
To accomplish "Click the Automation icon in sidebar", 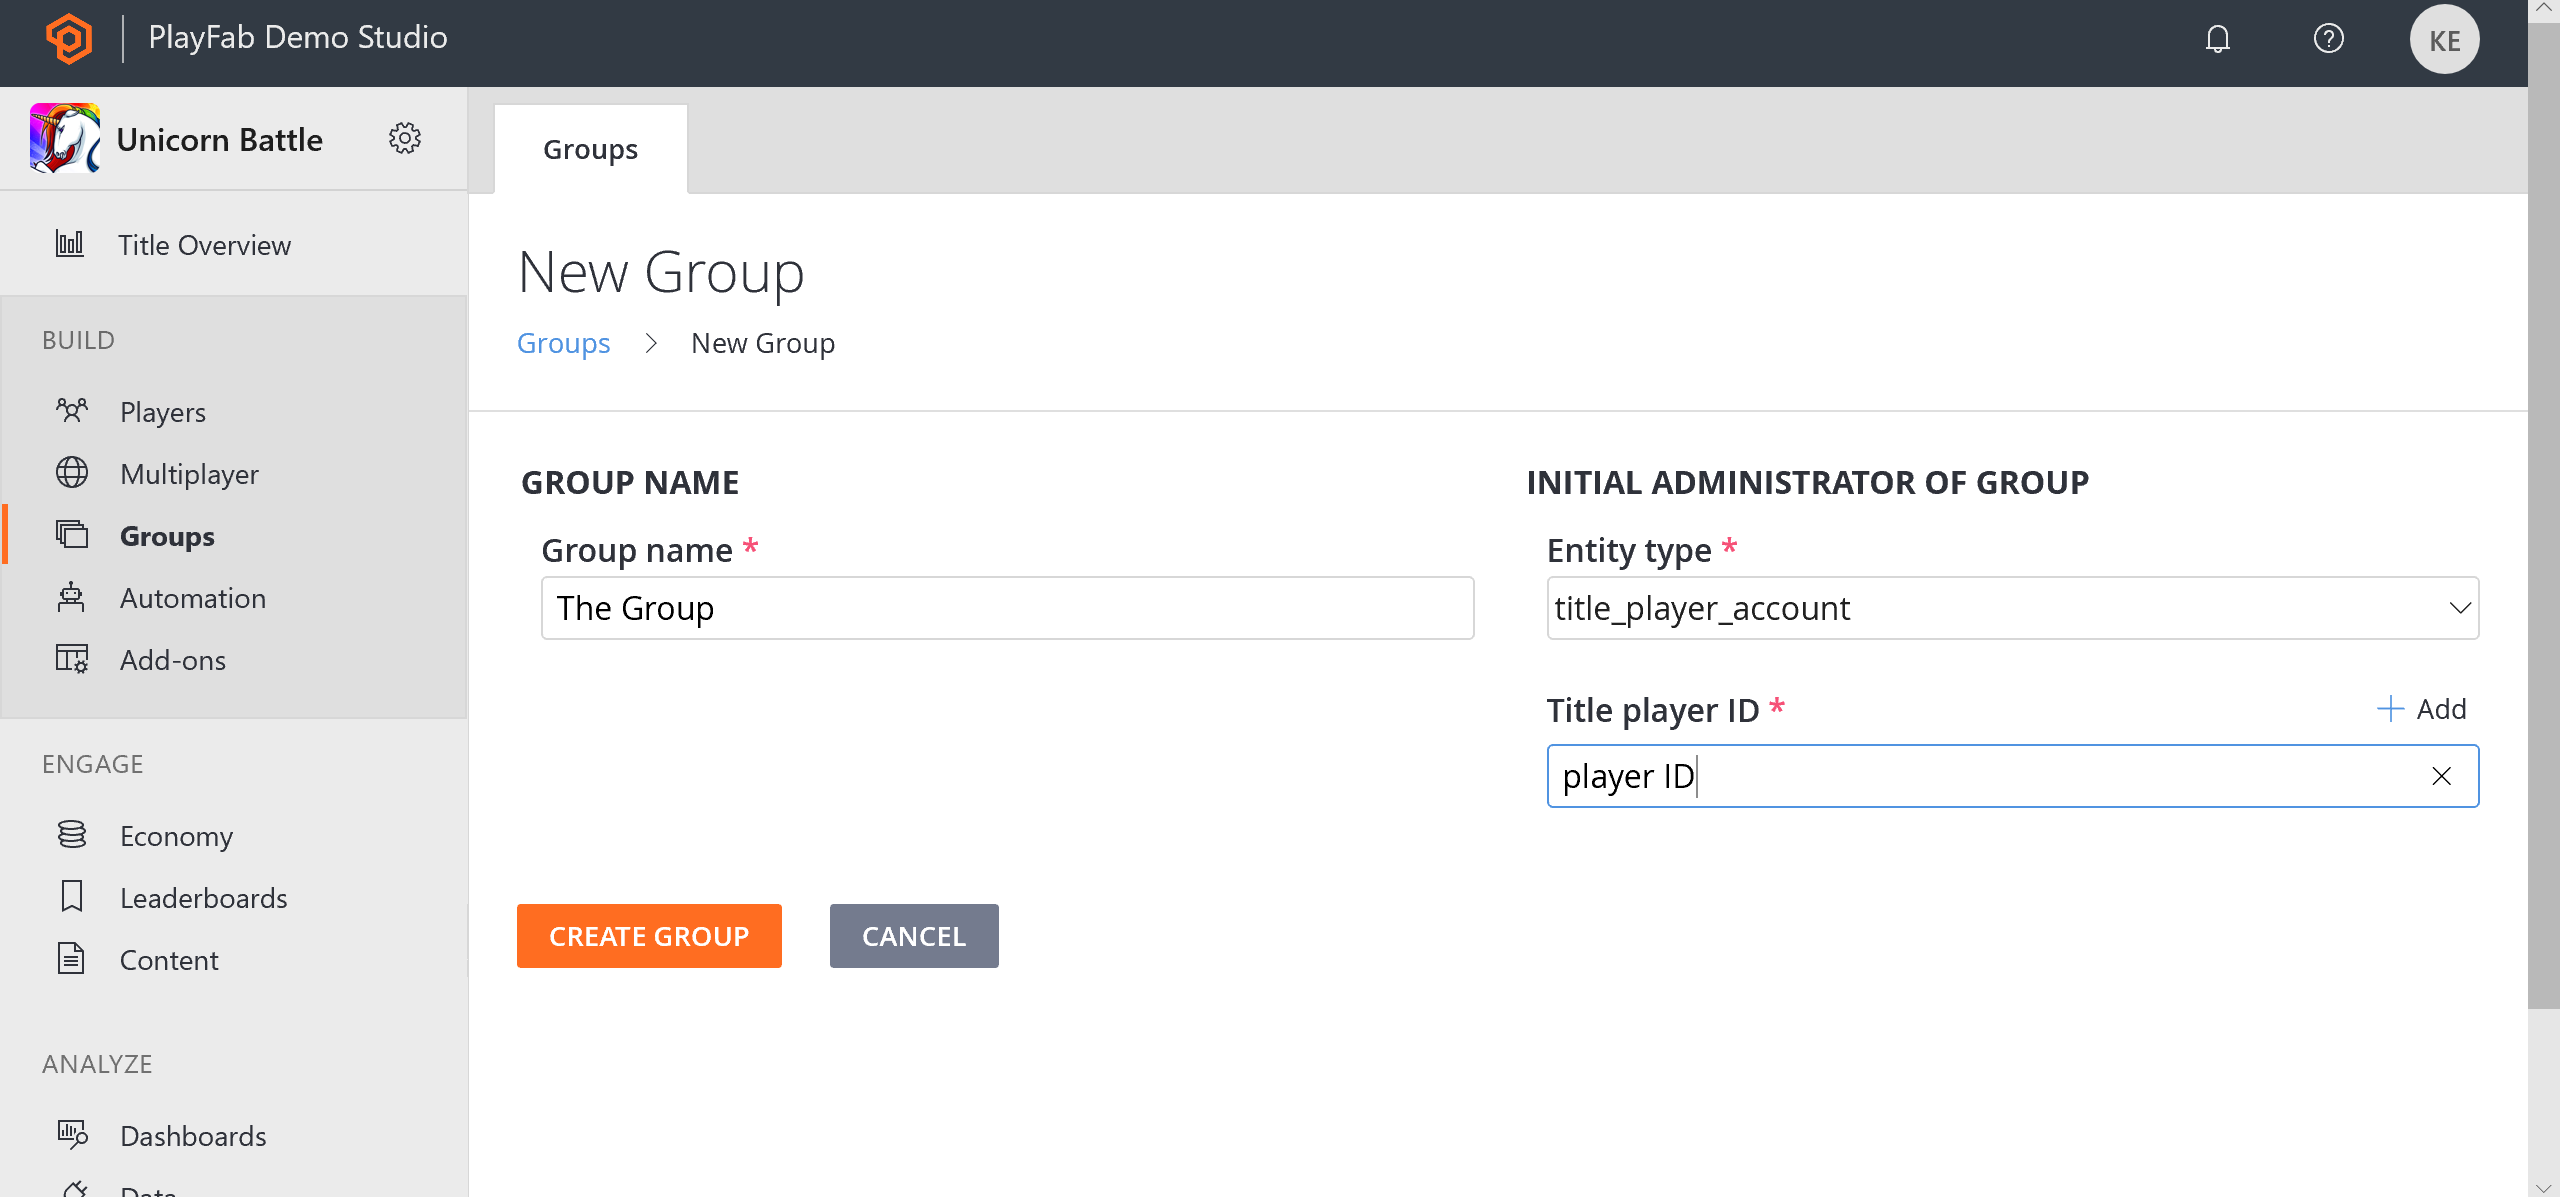I will [72, 598].
